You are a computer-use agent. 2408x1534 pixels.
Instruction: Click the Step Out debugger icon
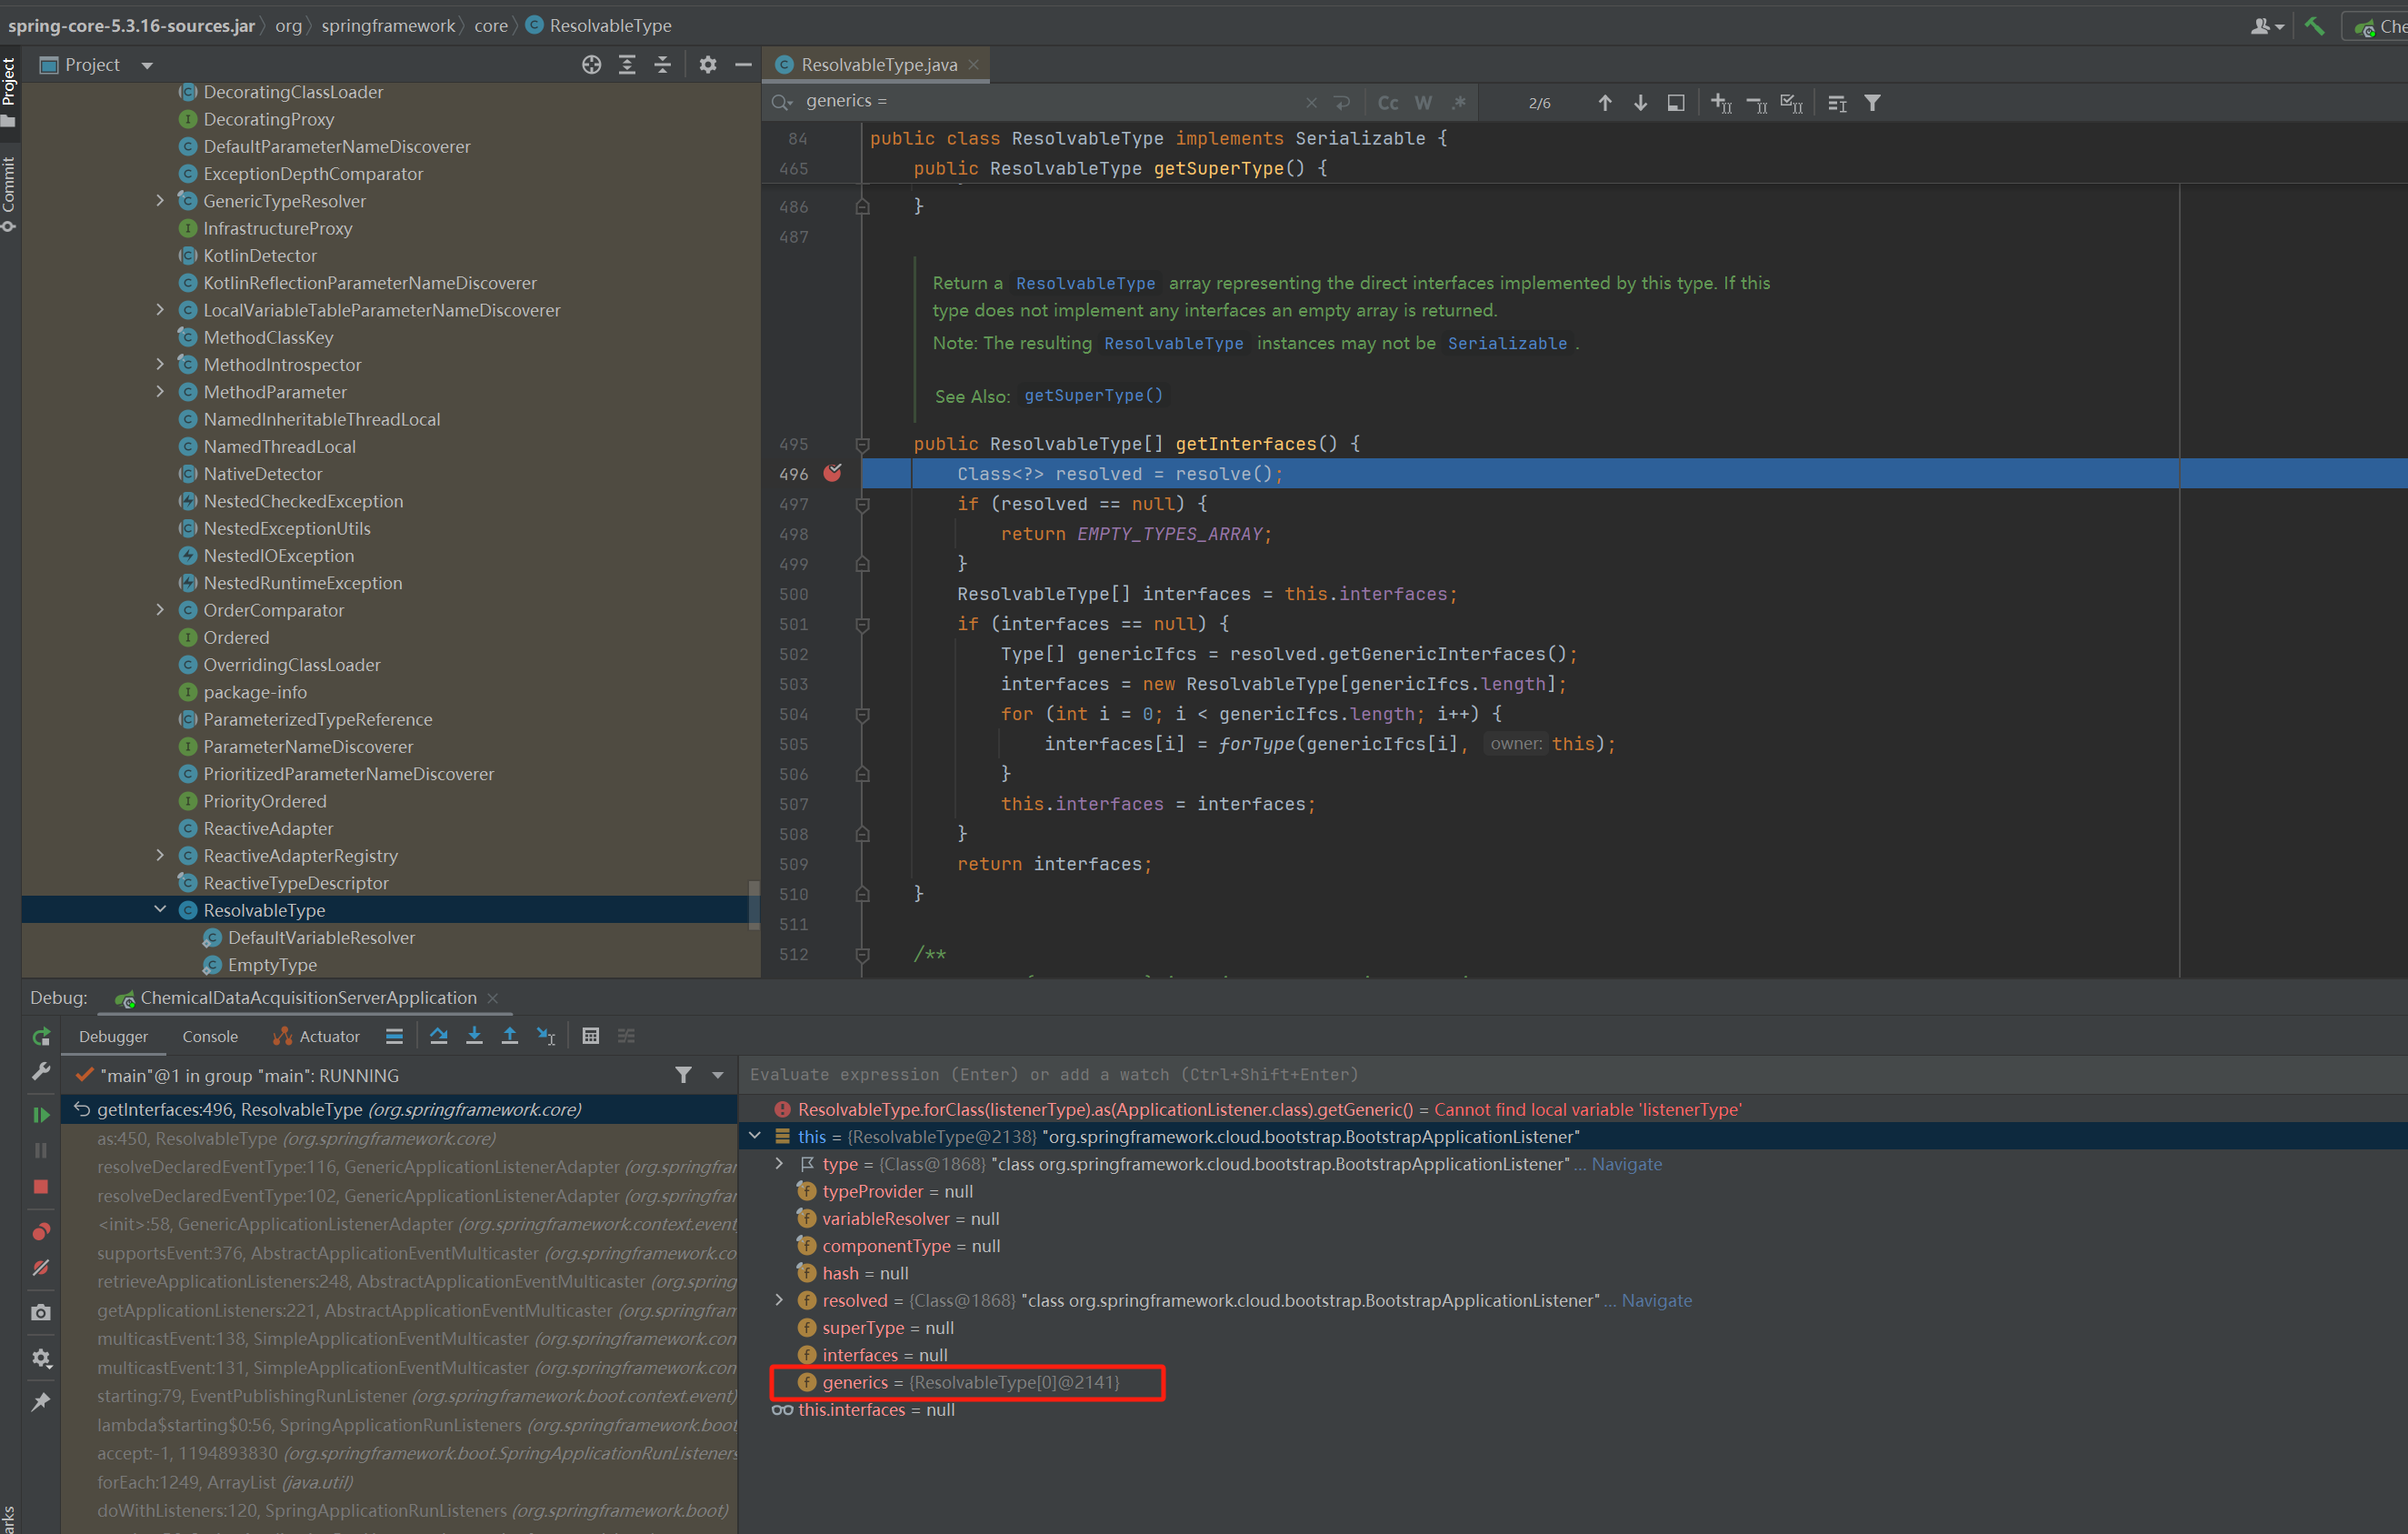(509, 1036)
